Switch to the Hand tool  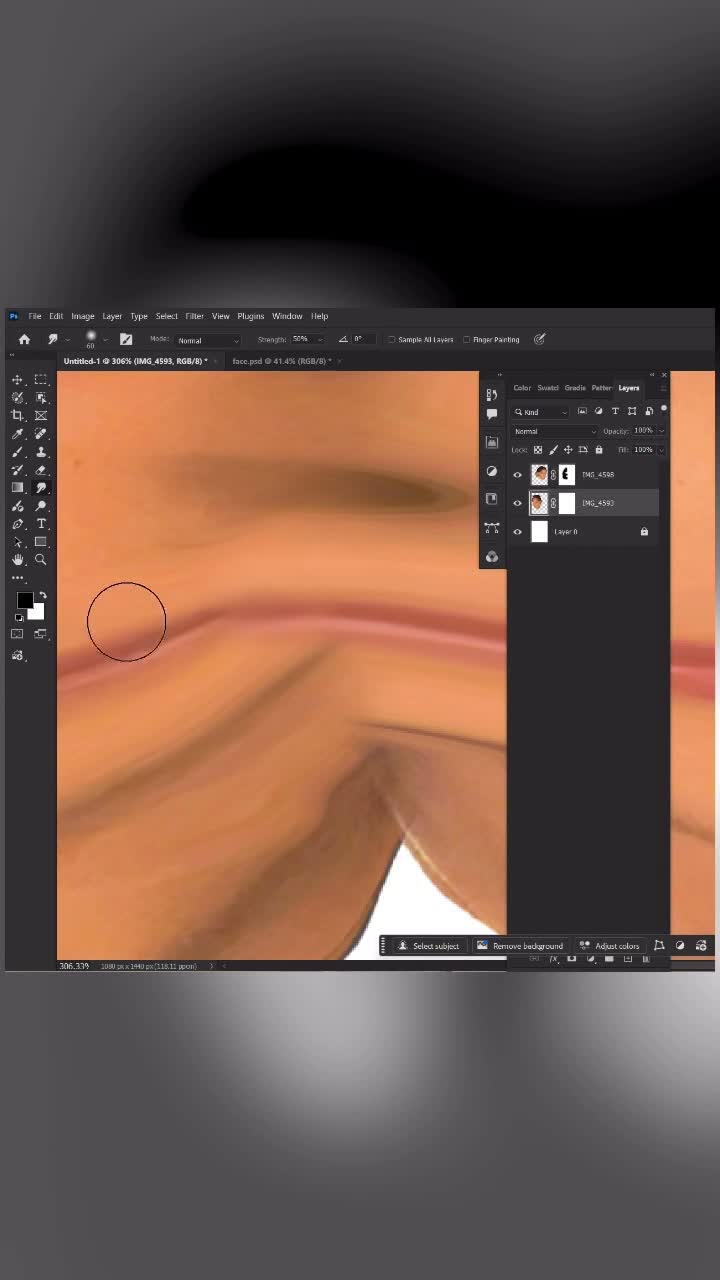17,560
